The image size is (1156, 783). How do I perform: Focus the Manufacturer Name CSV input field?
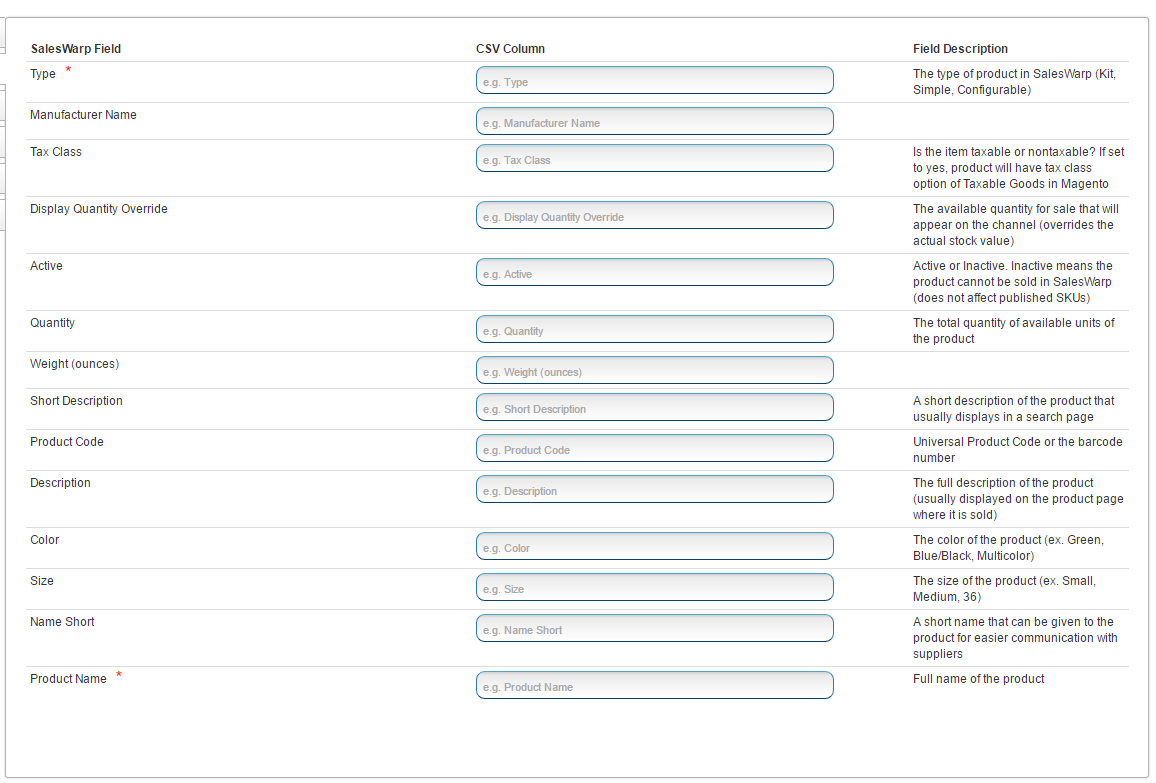coord(654,122)
